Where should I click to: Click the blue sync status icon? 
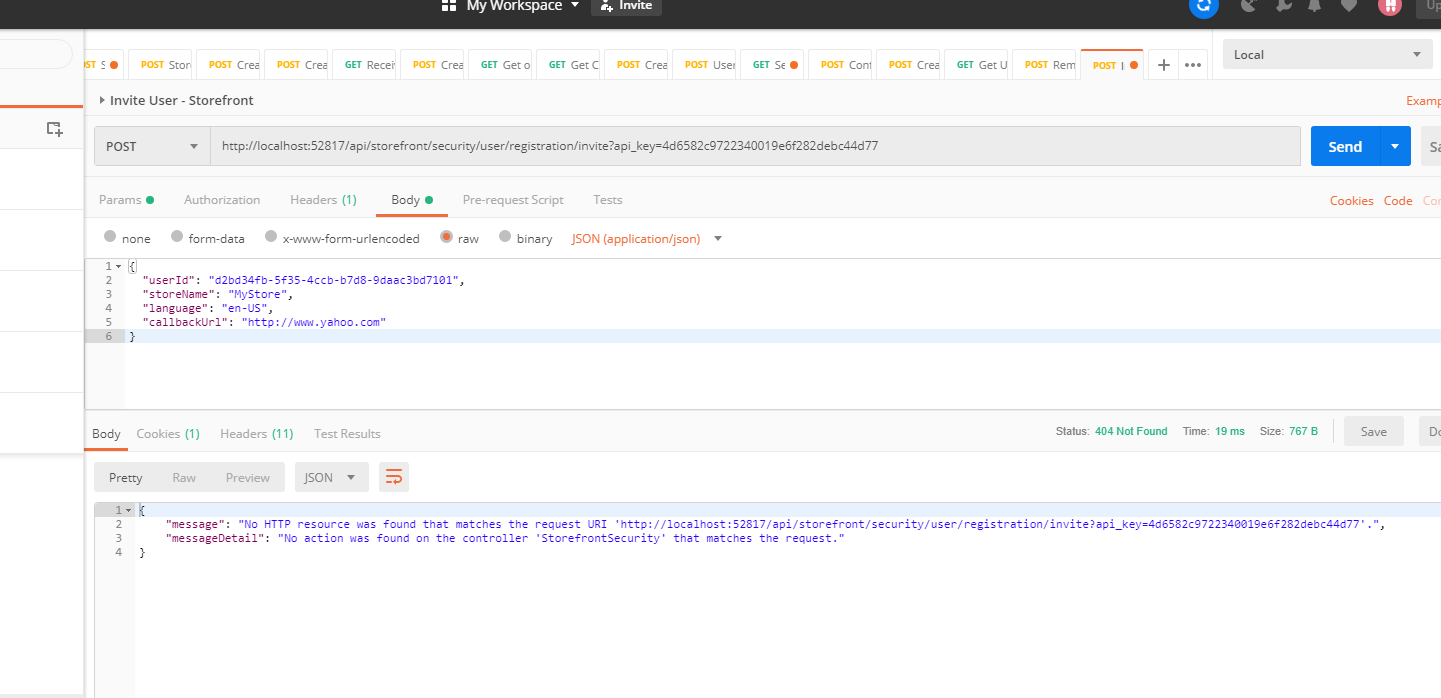coord(1203,5)
